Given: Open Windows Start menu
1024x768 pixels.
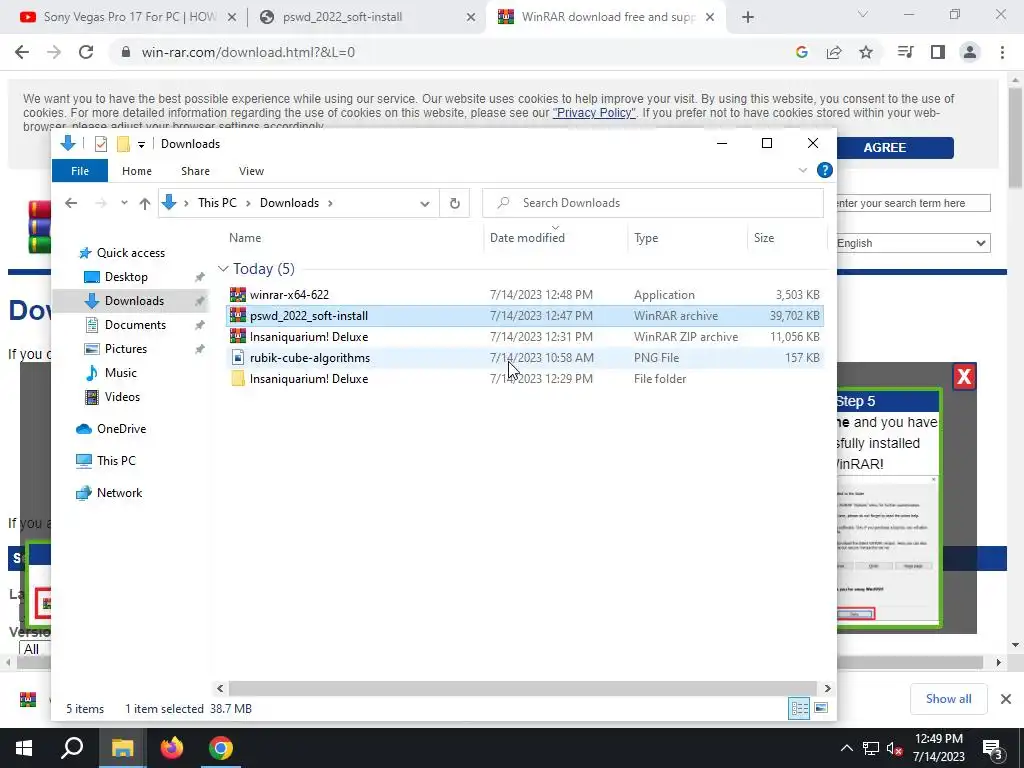Looking at the screenshot, I should (x=24, y=748).
